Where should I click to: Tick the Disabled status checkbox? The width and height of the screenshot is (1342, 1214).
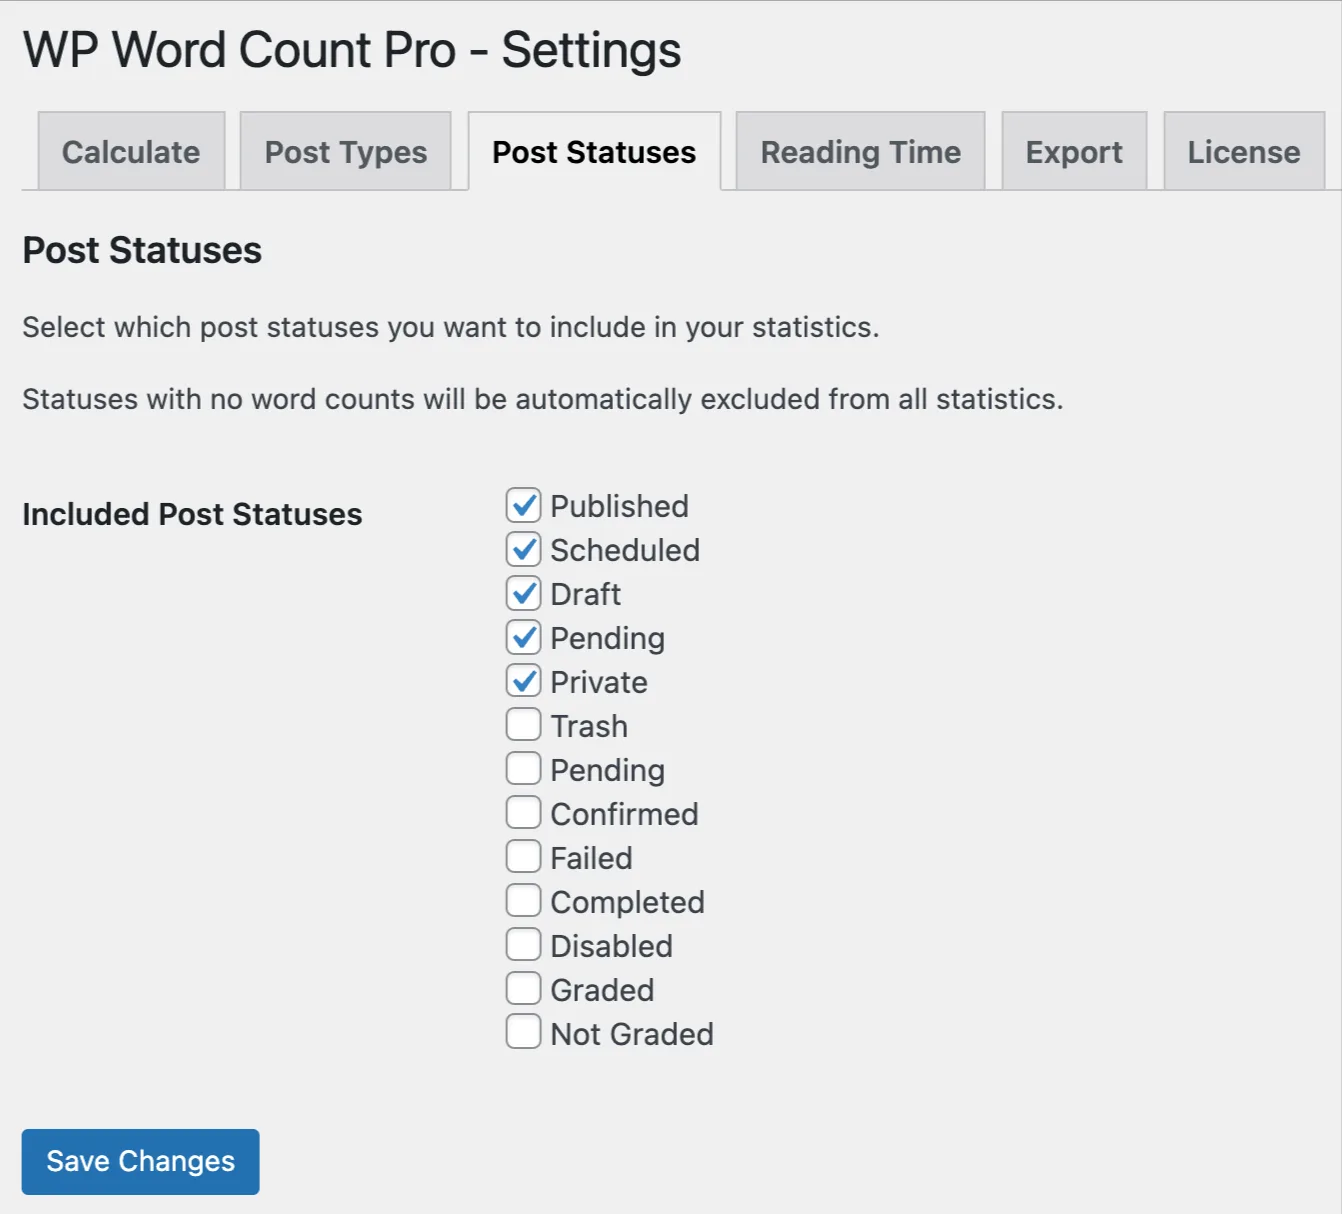pyautogui.click(x=523, y=944)
